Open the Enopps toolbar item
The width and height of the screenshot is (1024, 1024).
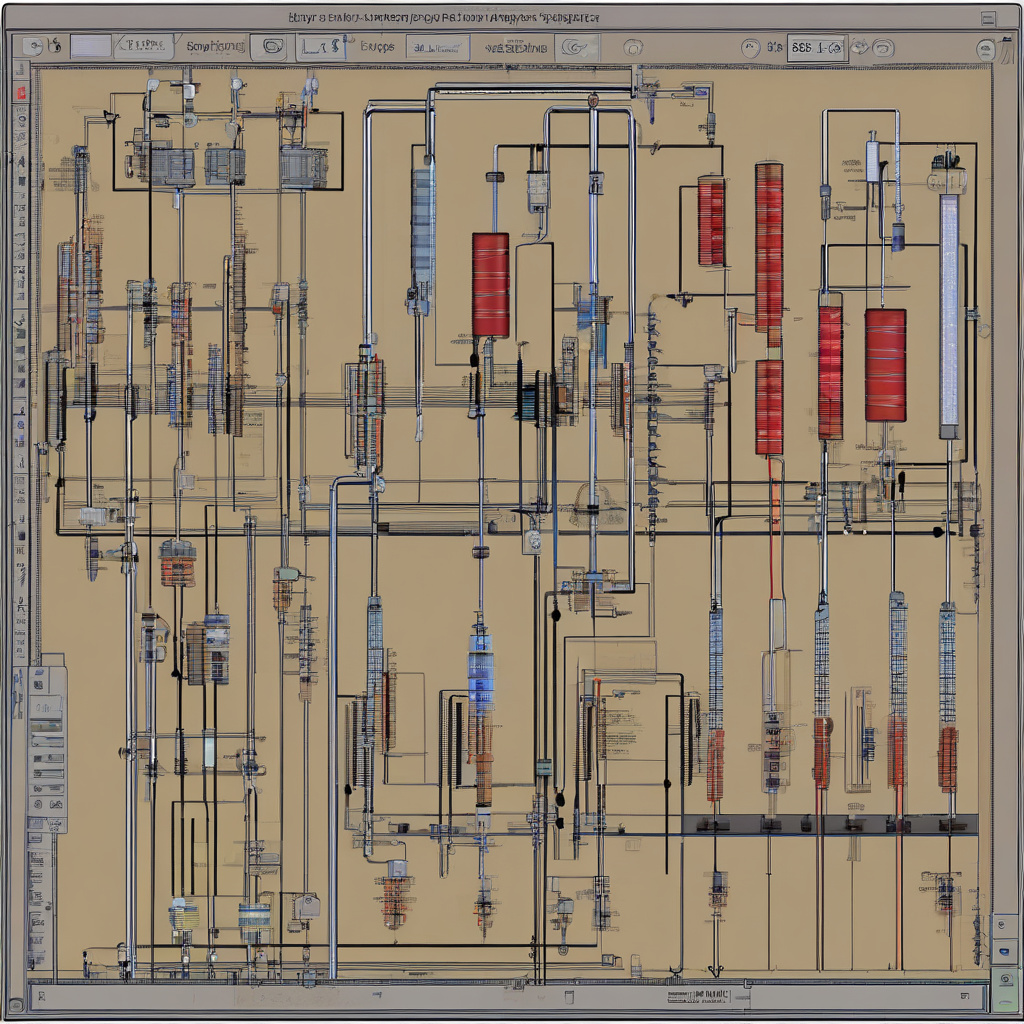click(x=377, y=47)
